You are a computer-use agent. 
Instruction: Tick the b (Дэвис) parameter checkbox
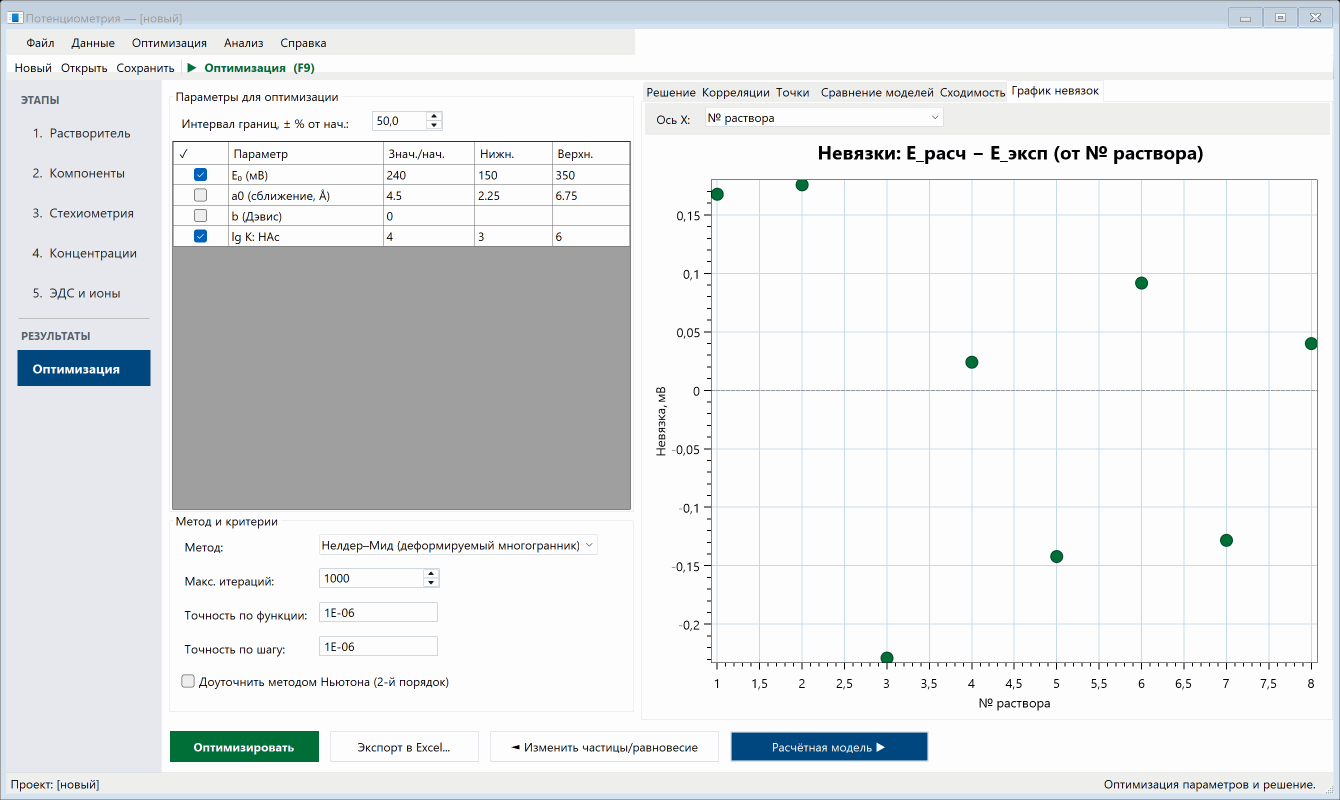[200, 216]
